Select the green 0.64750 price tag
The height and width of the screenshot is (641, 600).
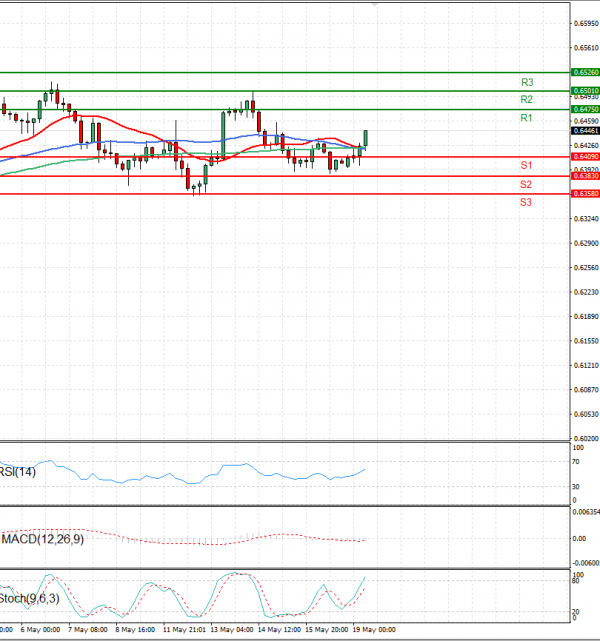pos(586,109)
